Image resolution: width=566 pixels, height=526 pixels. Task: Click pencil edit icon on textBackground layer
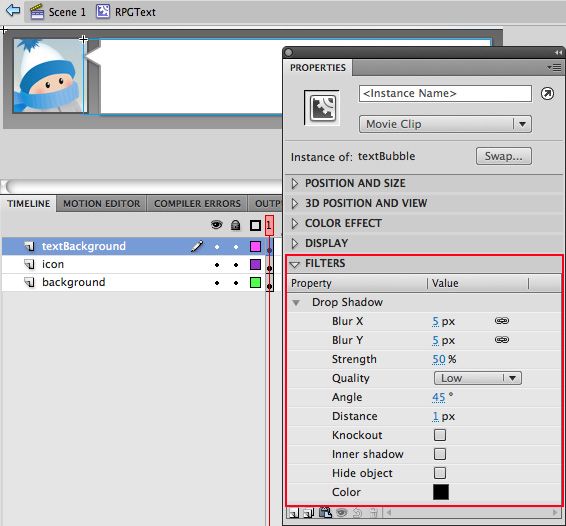197,246
